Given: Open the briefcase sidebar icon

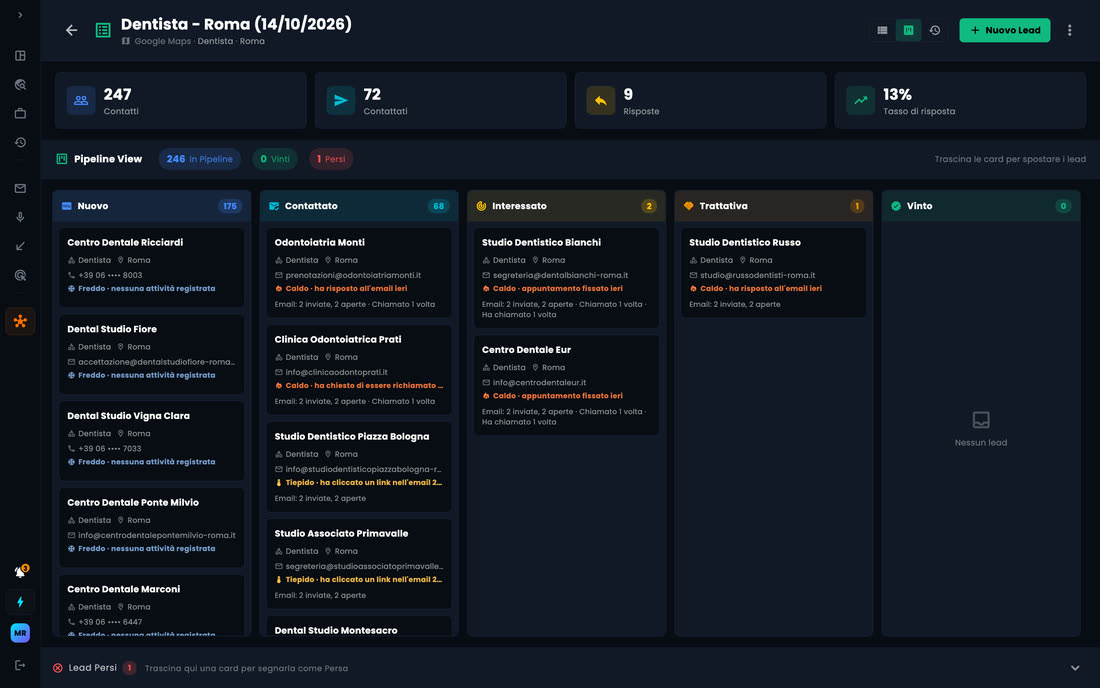Looking at the screenshot, I should tap(20, 113).
